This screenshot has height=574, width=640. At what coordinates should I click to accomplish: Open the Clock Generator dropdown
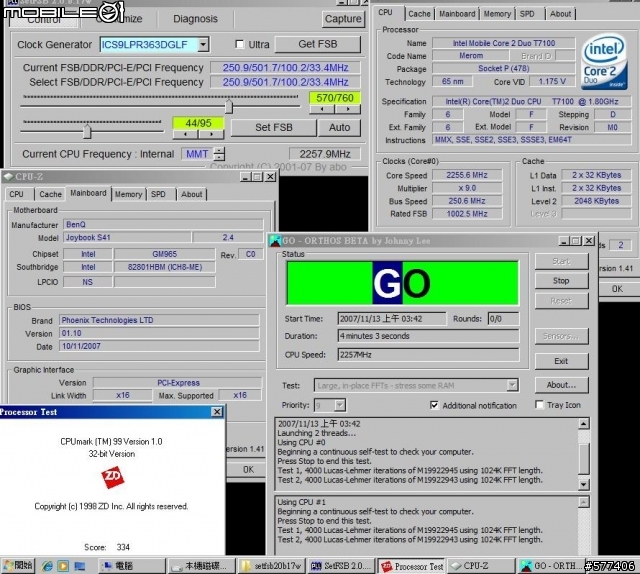[x=203, y=44]
